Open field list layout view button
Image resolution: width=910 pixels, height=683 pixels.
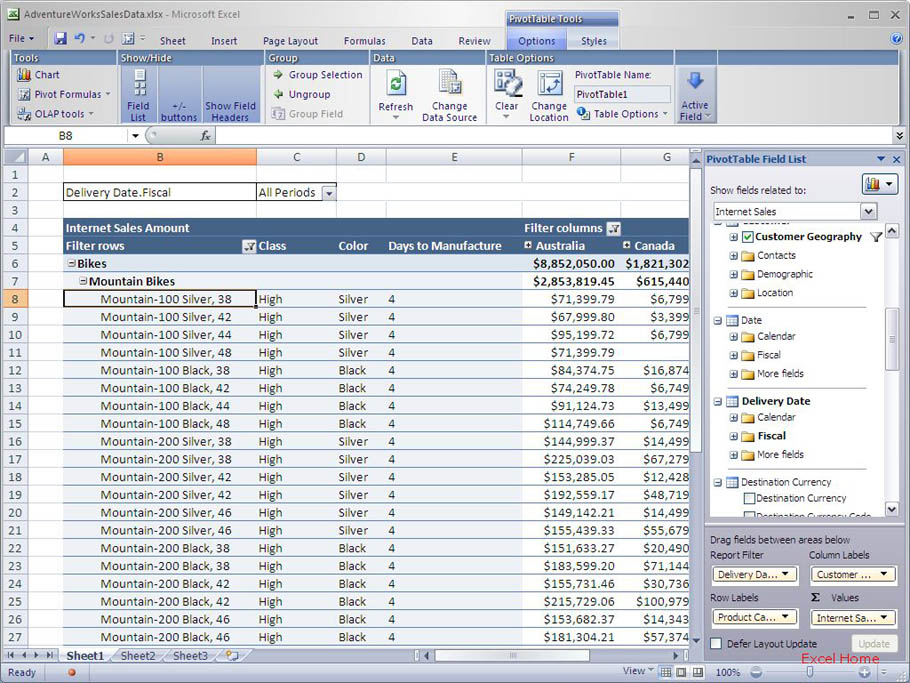[880, 185]
